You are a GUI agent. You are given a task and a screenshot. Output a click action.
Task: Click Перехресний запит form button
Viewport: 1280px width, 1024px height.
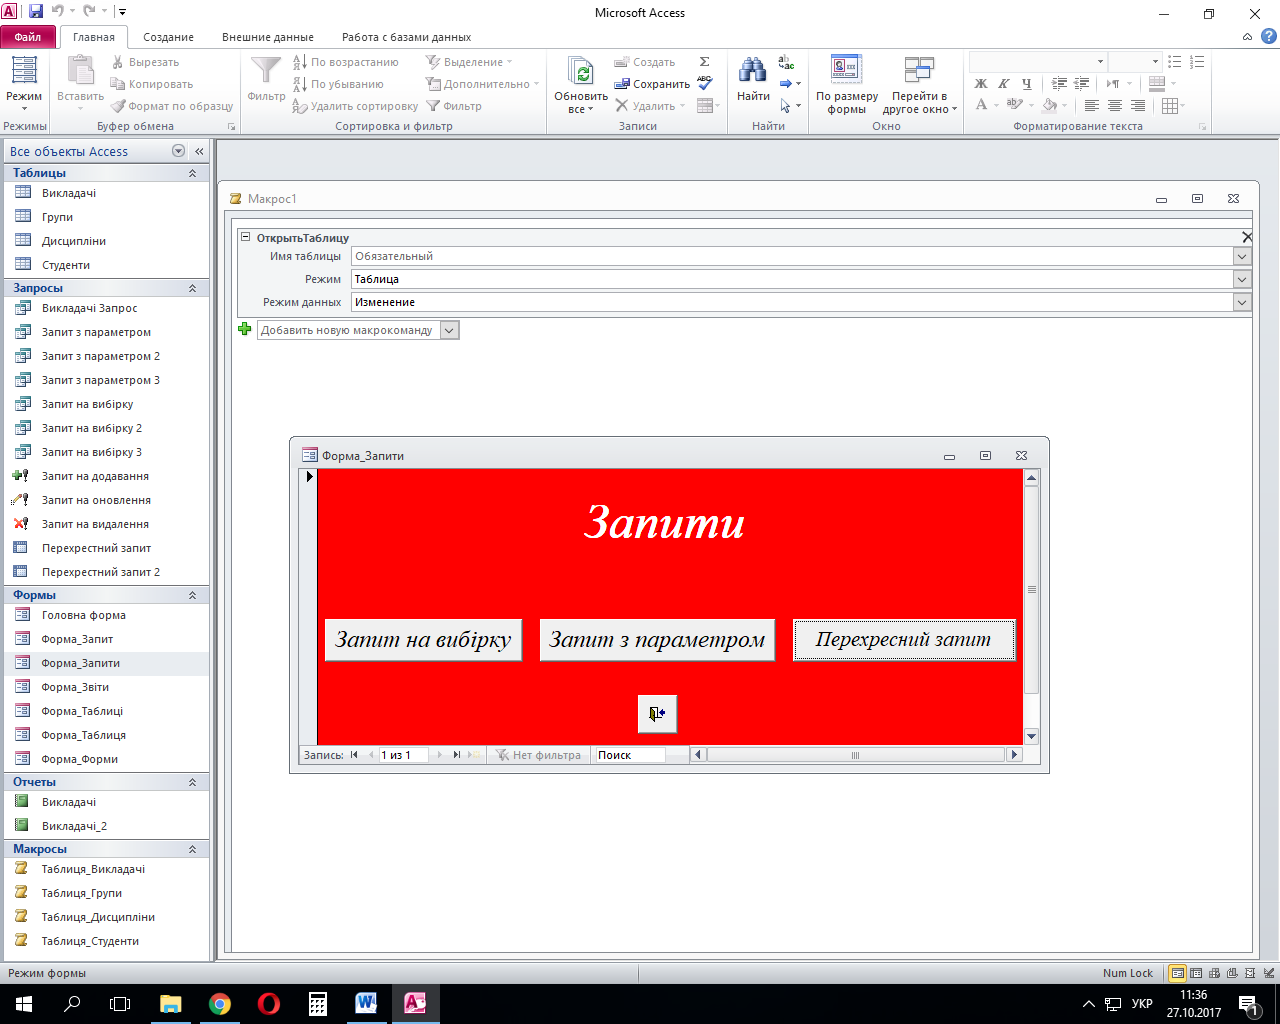pyautogui.click(x=904, y=640)
